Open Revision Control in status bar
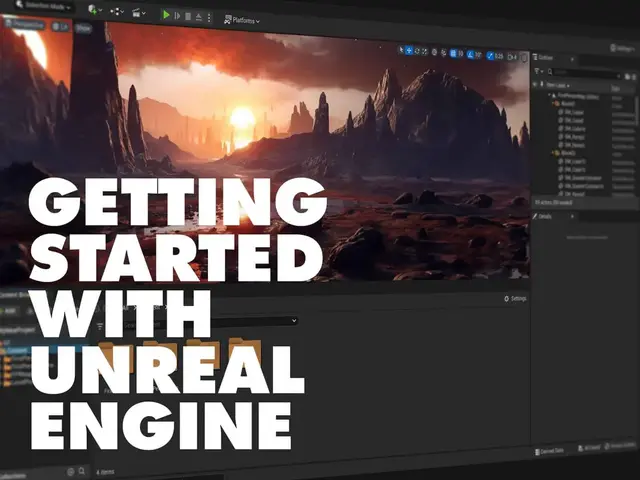 click(x=621, y=446)
